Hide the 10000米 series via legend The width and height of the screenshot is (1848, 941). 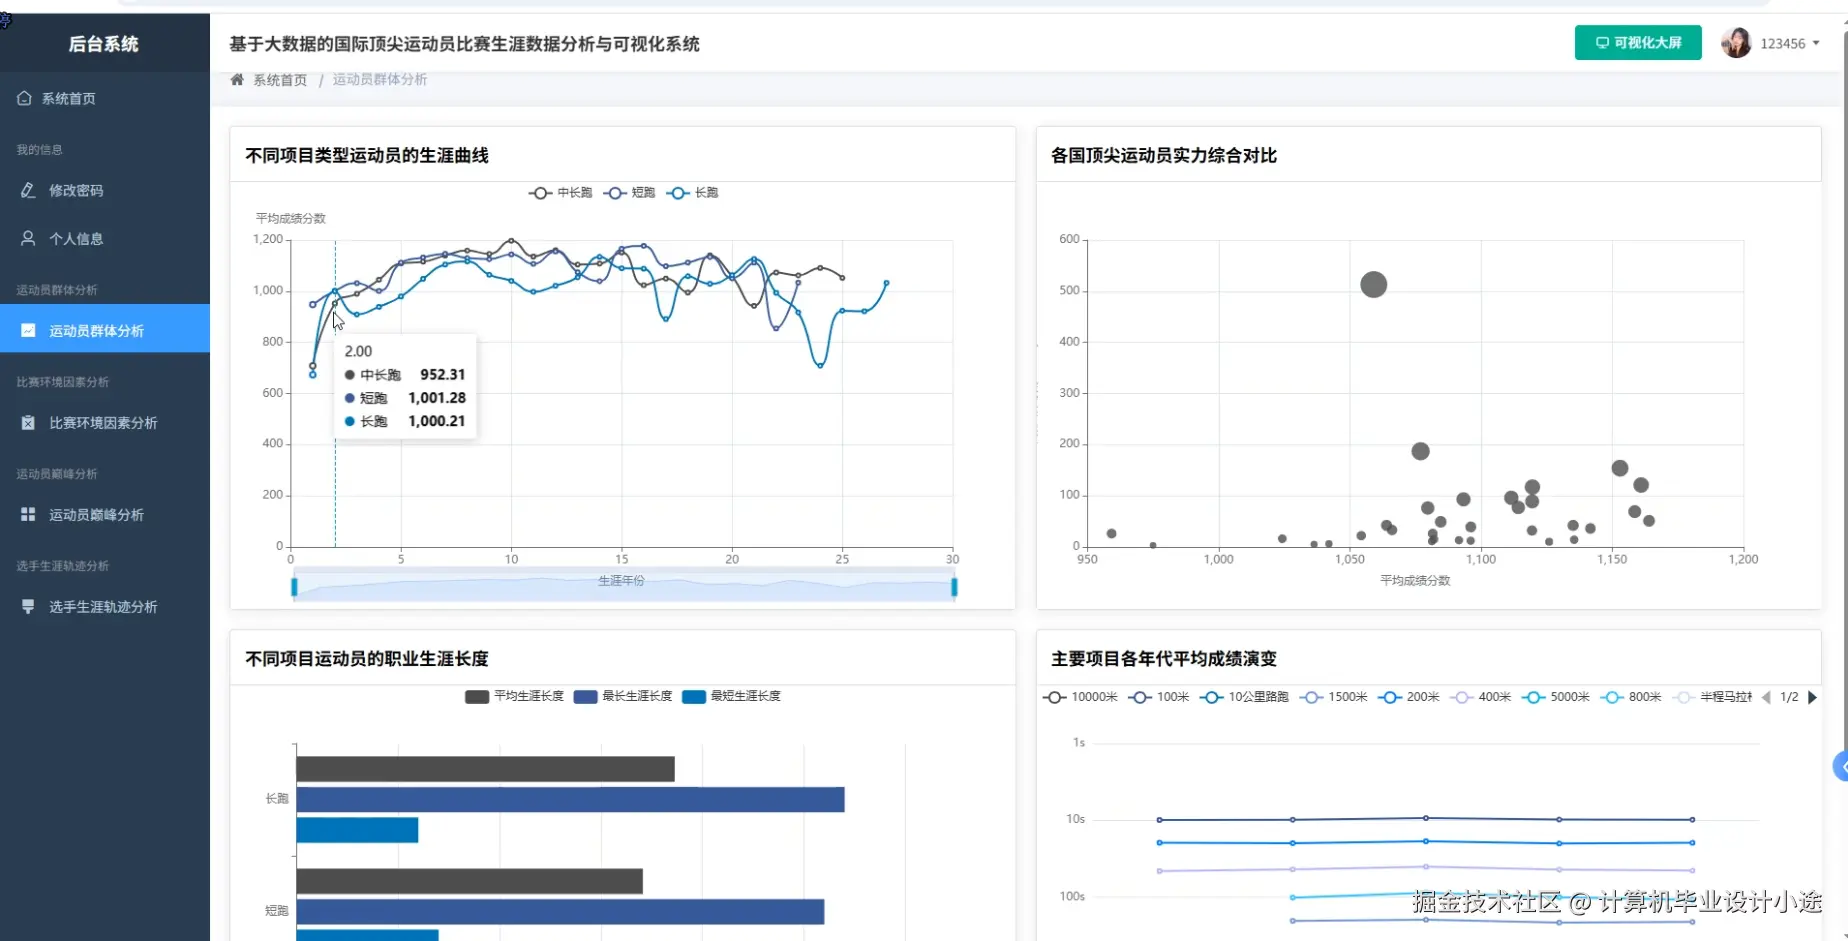click(1080, 697)
